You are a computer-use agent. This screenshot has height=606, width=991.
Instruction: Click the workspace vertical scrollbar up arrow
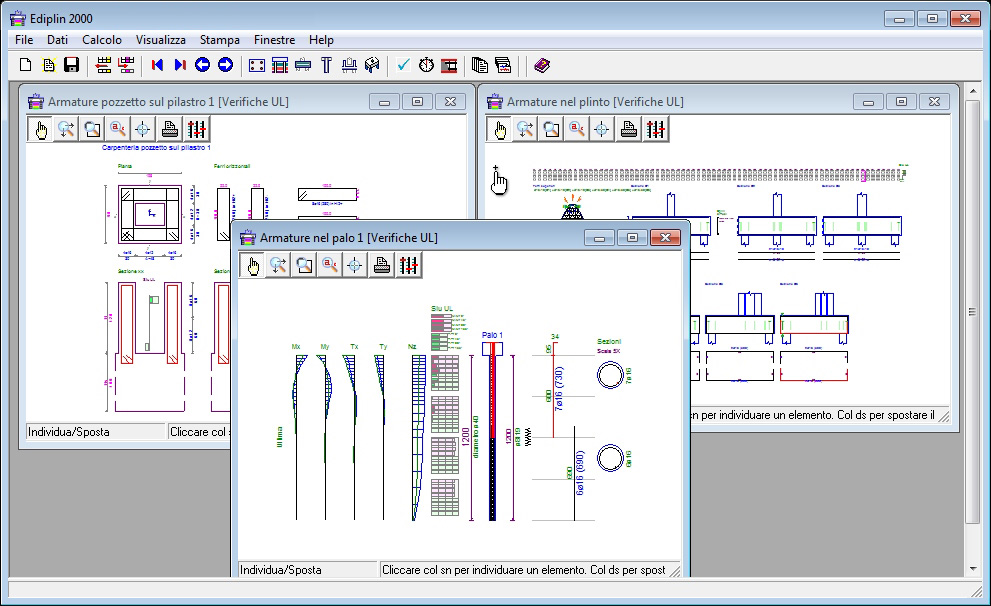coord(973,92)
